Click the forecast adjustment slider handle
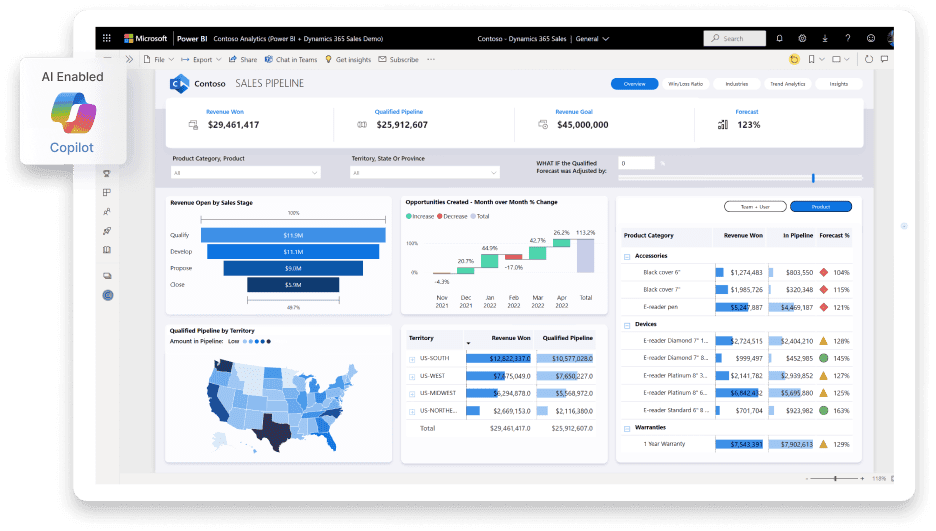936x531 pixels. [x=813, y=178]
